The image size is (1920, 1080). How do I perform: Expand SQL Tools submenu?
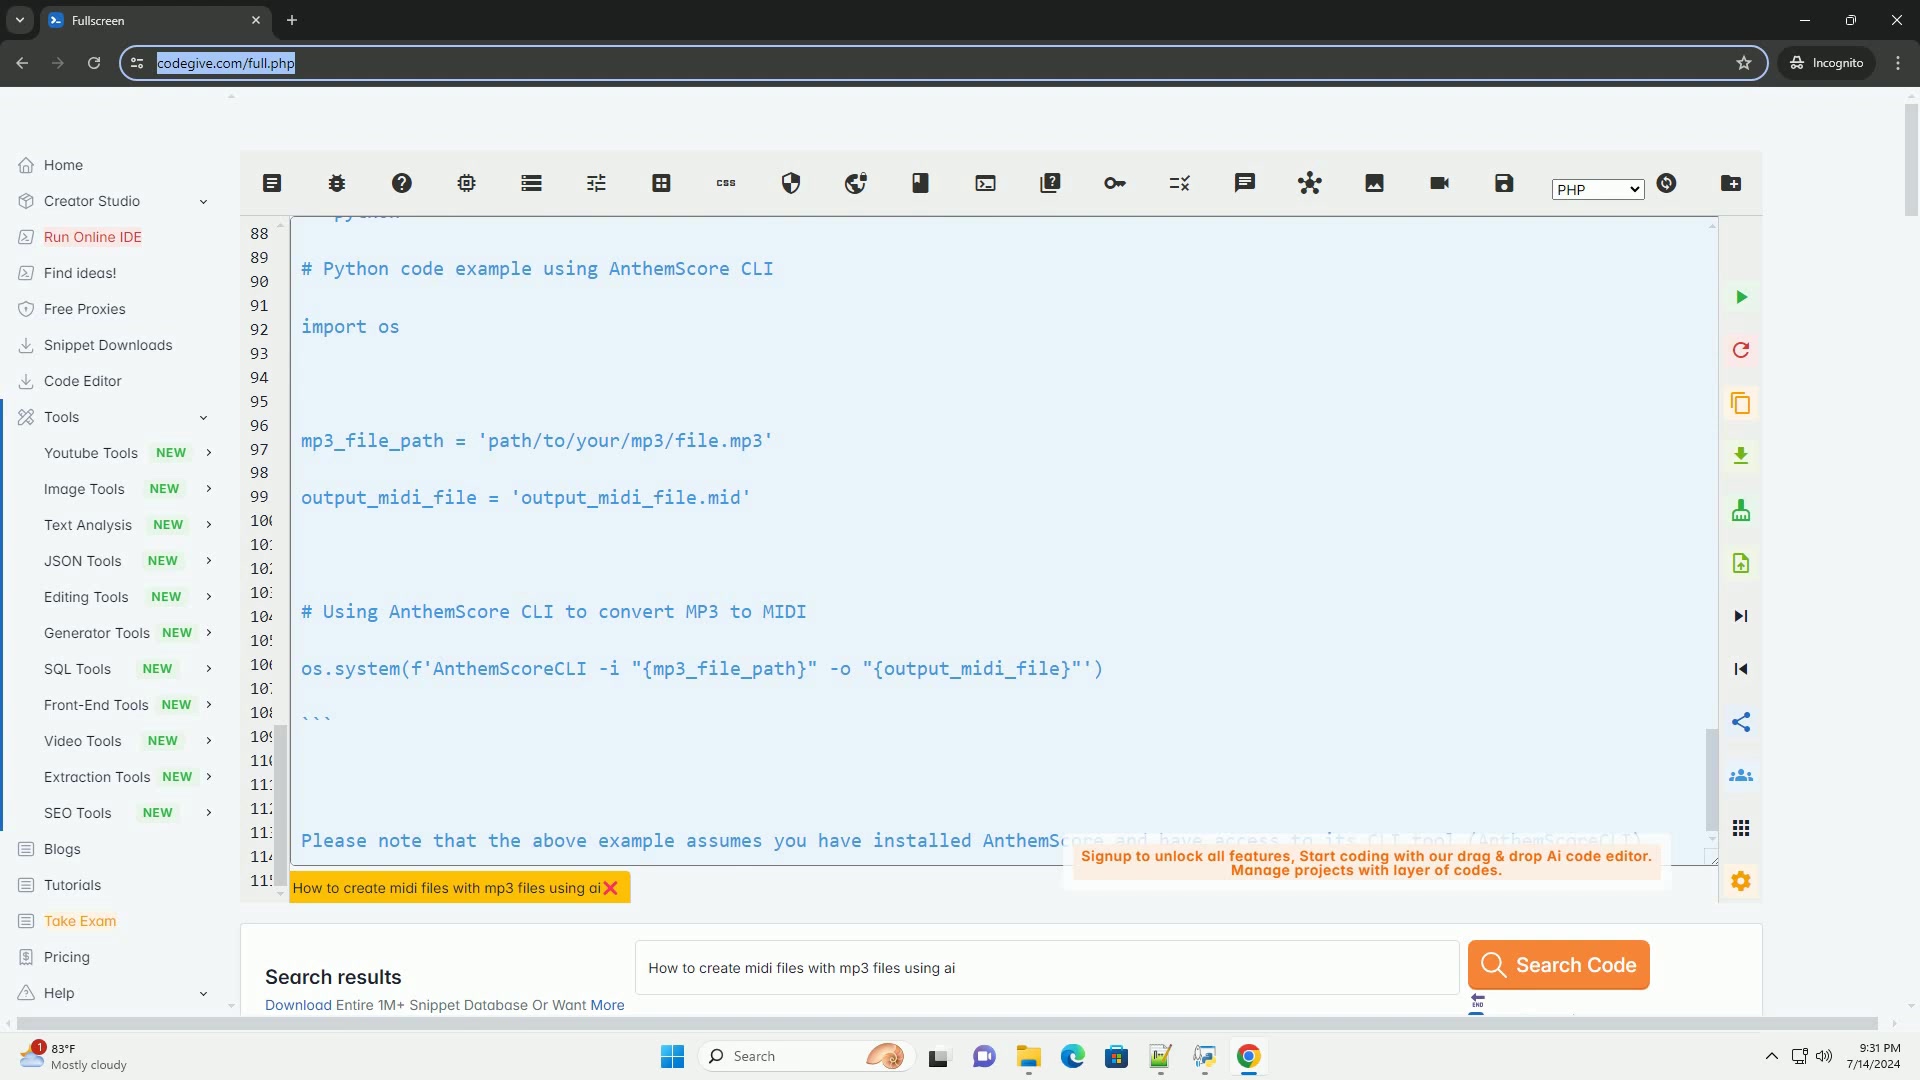(x=128, y=669)
